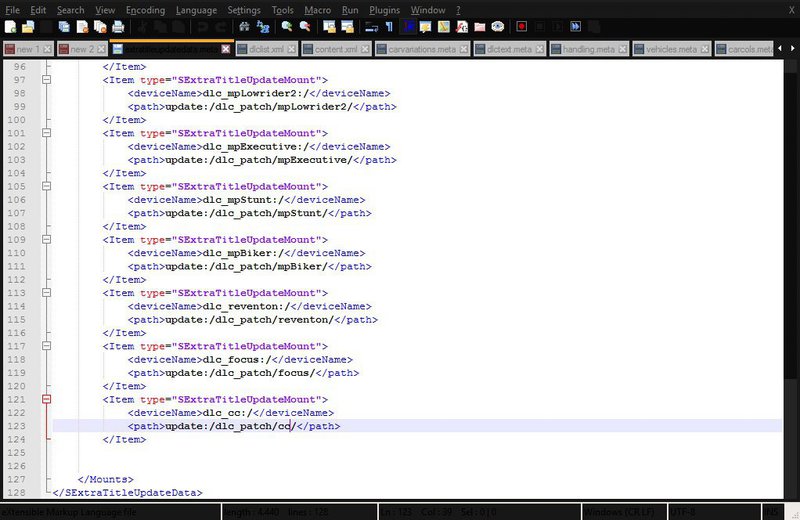This screenshot has height=520, width=800.
Task: Toggle document monitoring eye icon
Action: point(497,27)
